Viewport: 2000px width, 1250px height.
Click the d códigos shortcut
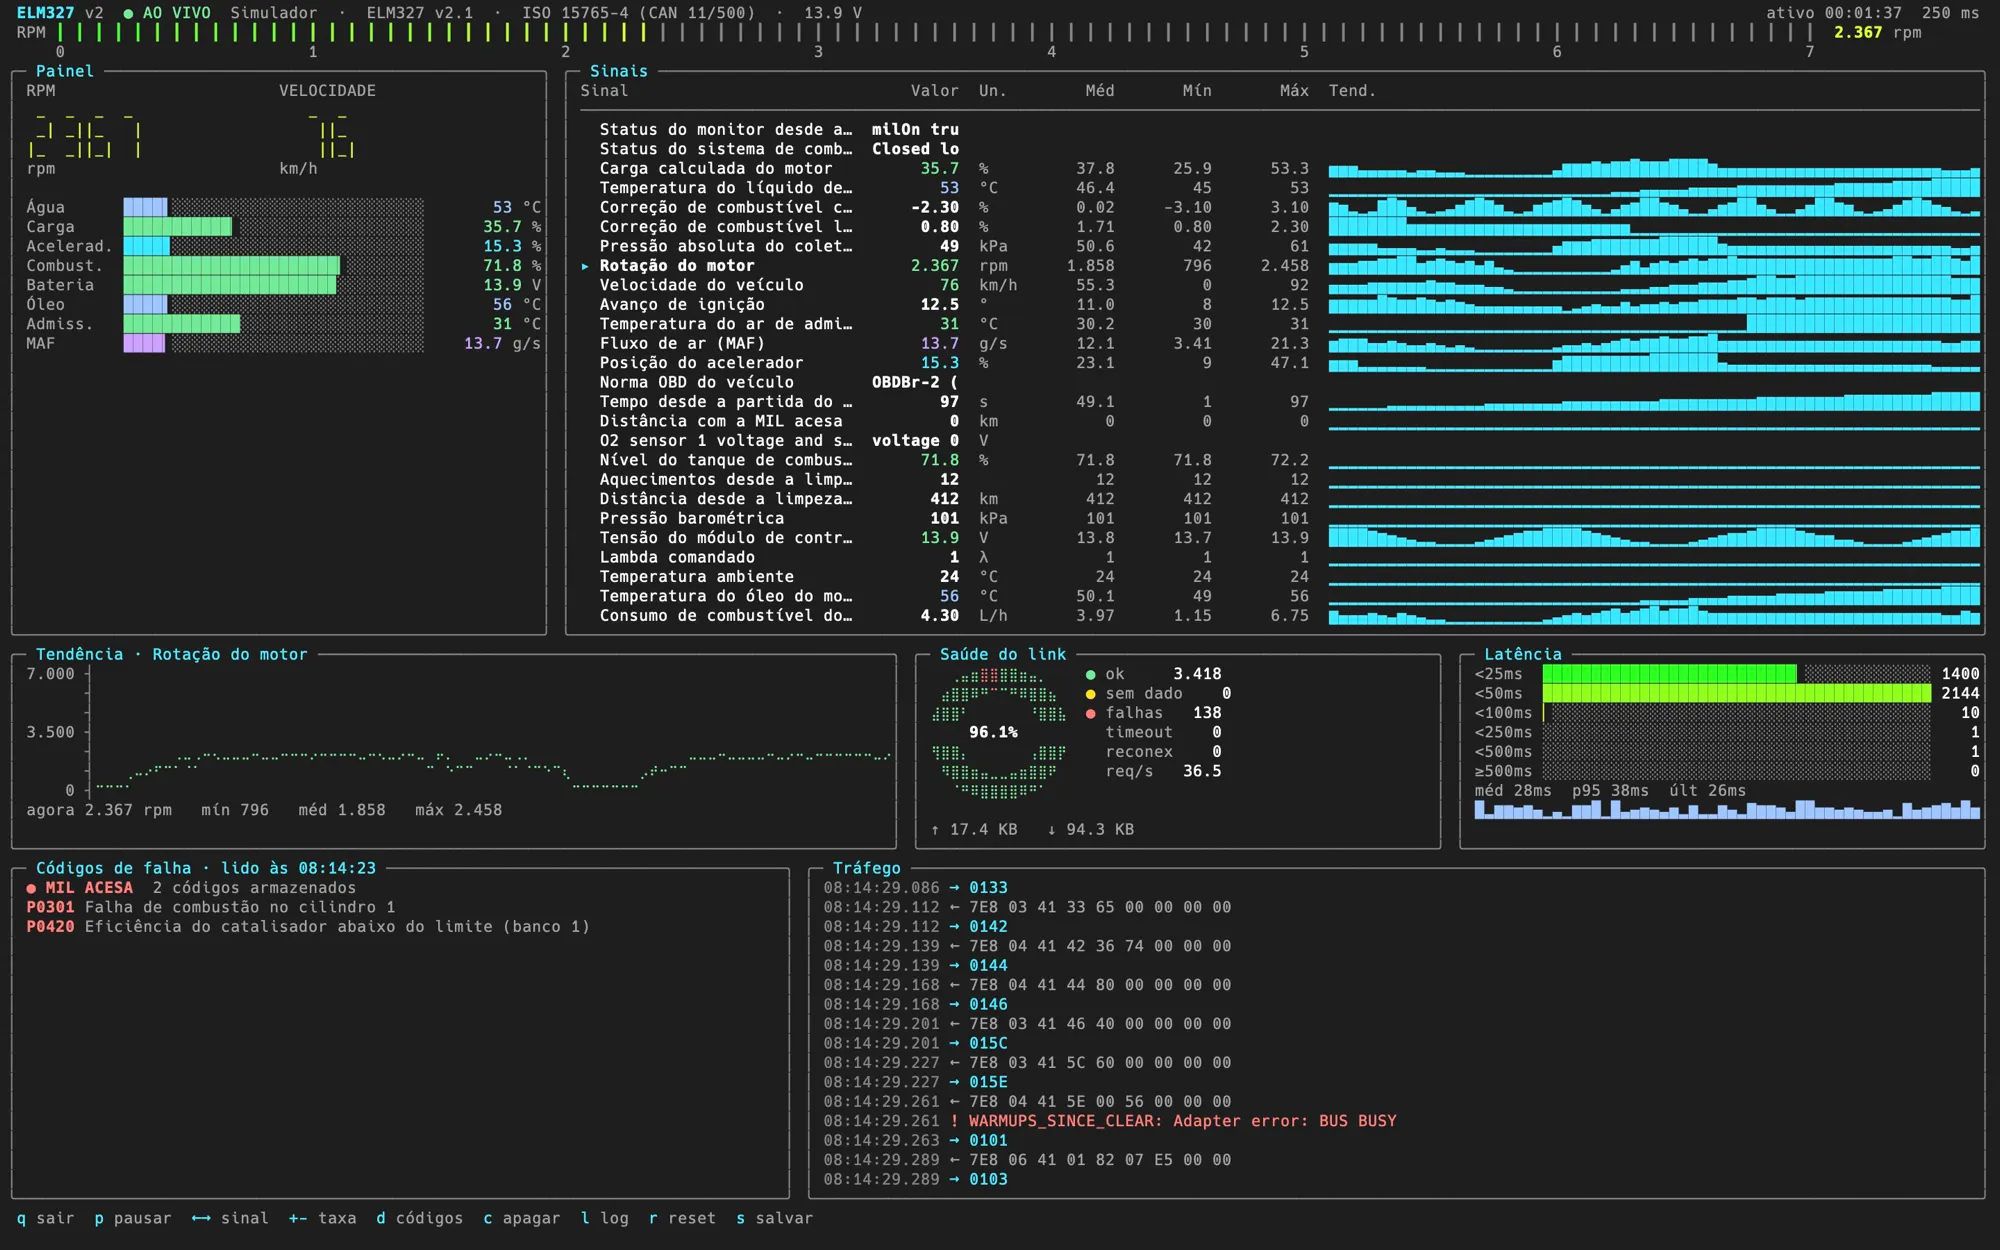coord(420,1218)
